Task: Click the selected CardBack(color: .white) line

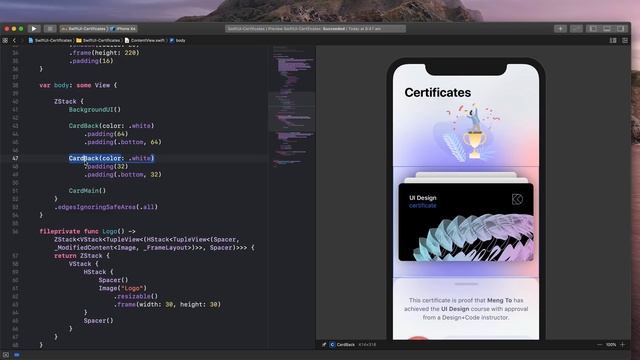Action: [111, 158]
